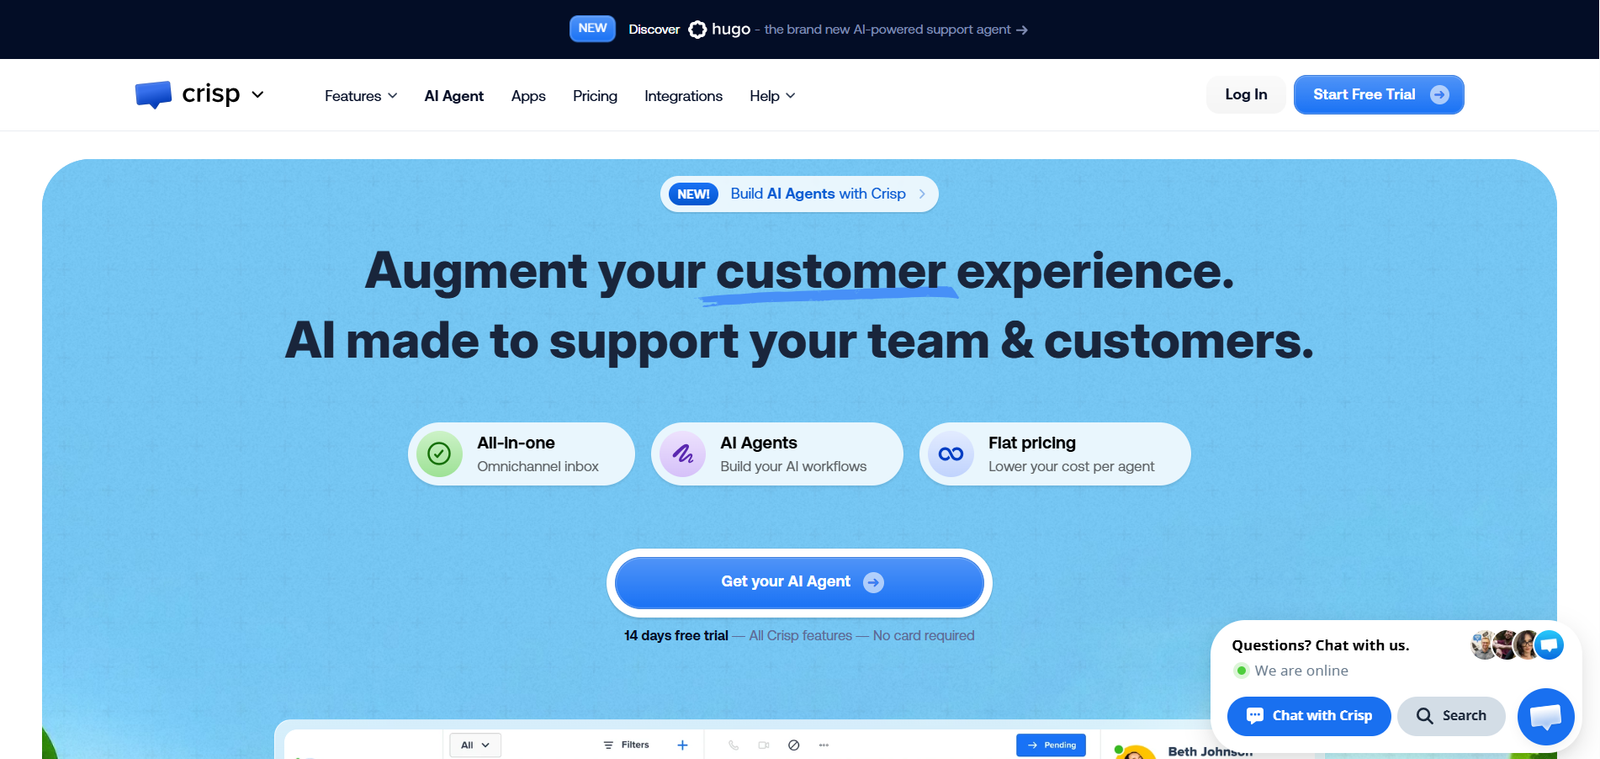Click the Log In button
This screenshot has height=759, width=1600.
(1246, 94)
